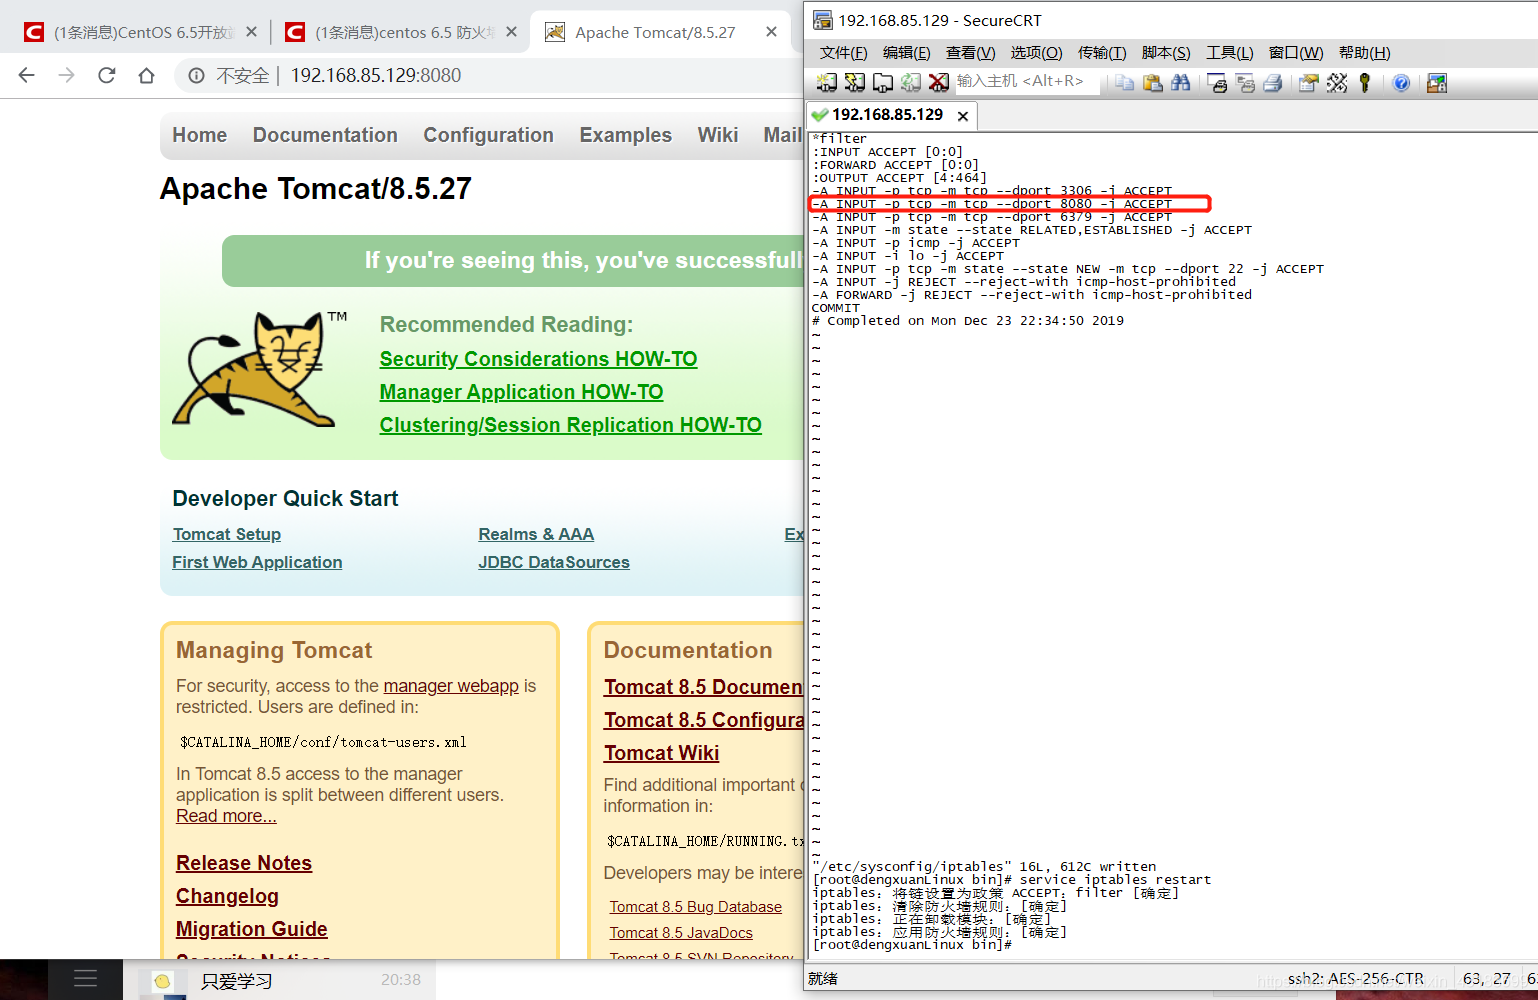Click the SecureCRT Connect toolbar icon
Screen dimensions: 1538x1000
click(827, 83)
